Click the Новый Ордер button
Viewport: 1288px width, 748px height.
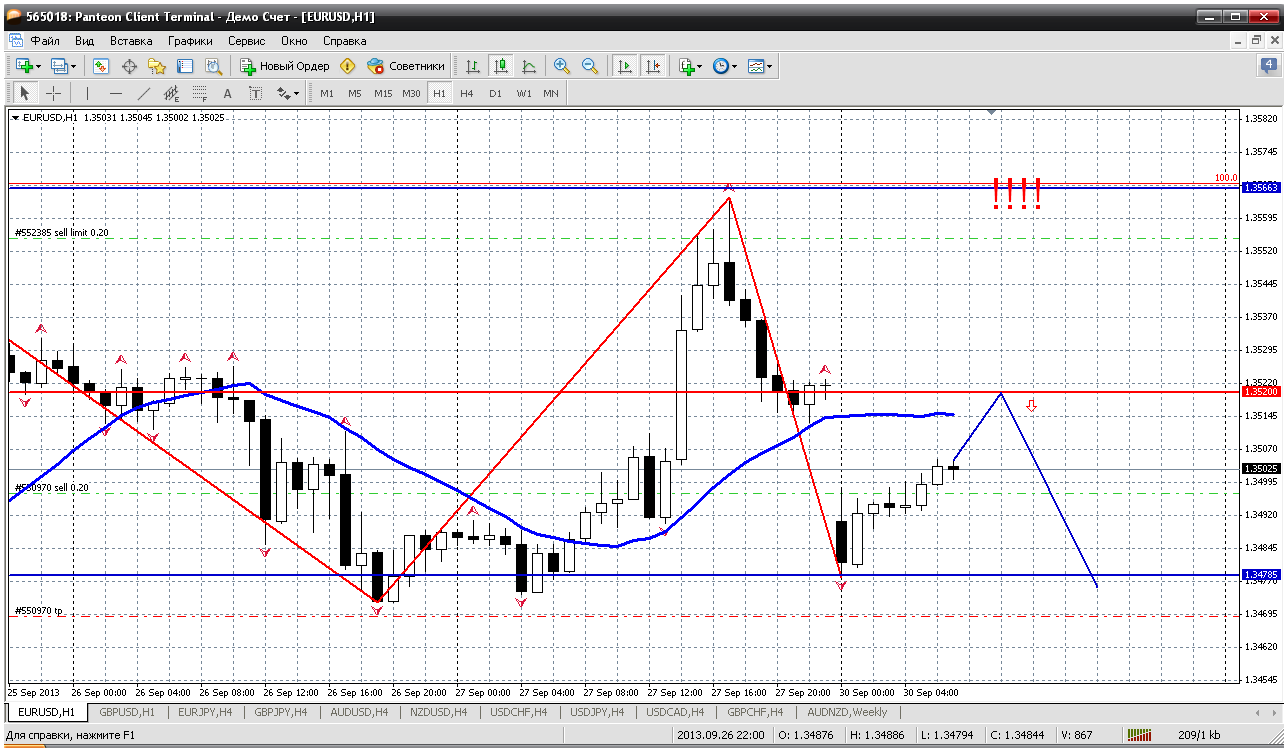pyautogui.click(x=285, y=66)
